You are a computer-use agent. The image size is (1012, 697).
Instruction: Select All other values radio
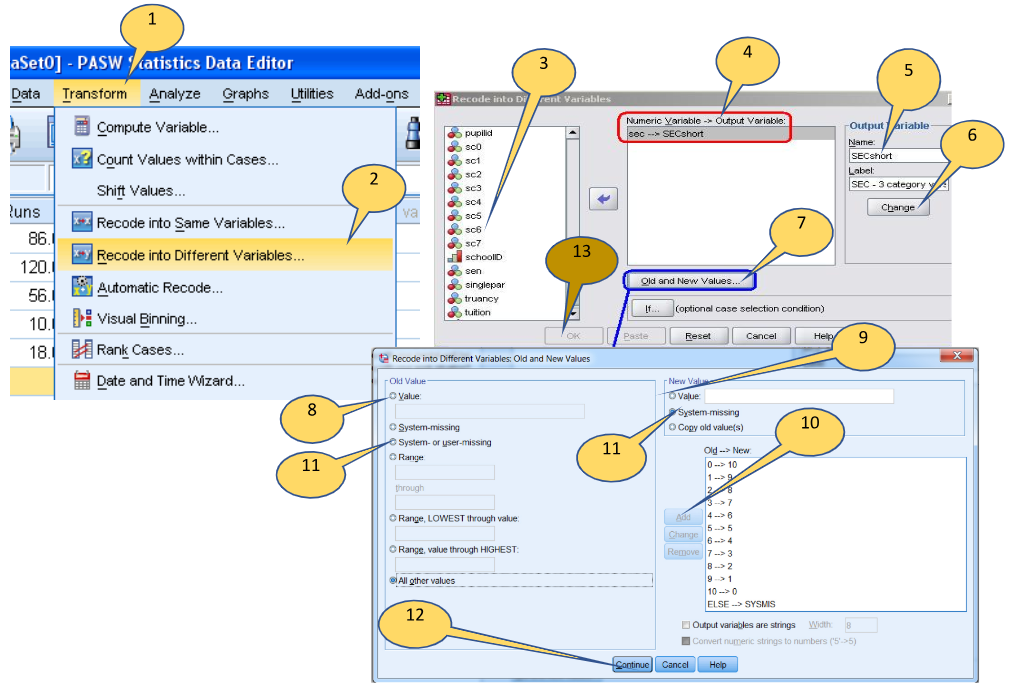coord(392,580)
